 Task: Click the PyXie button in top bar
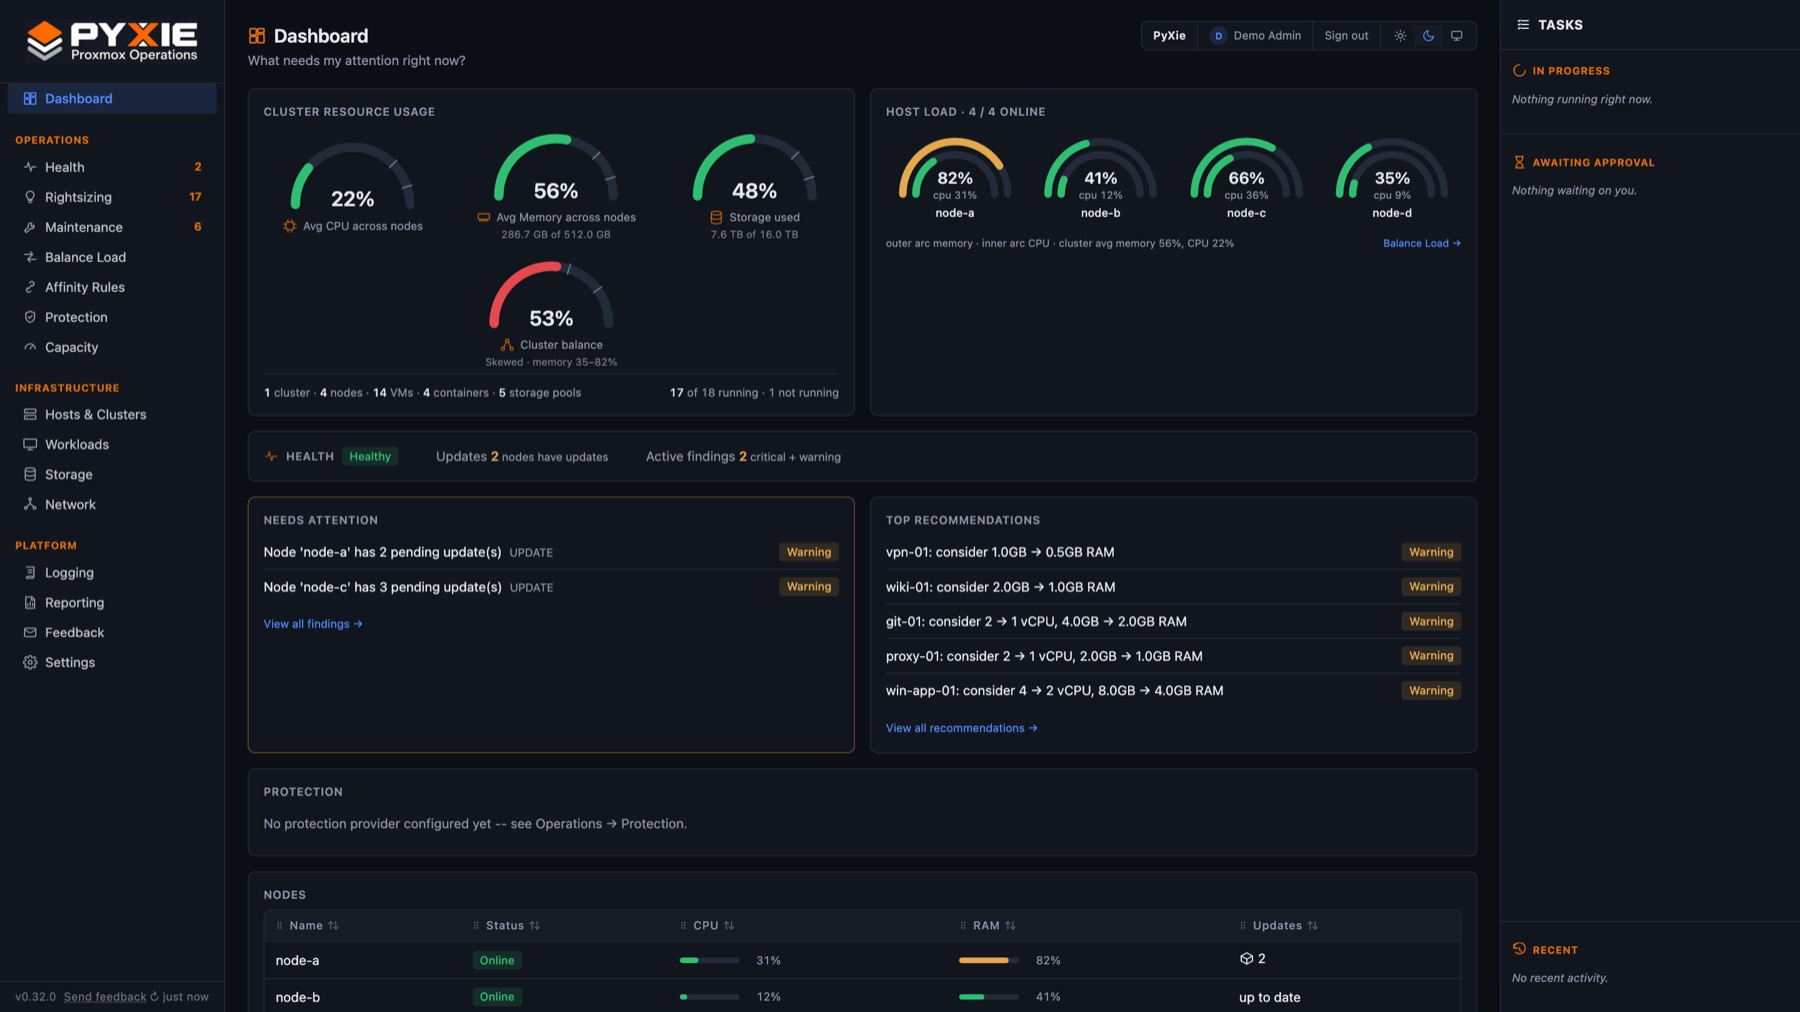(x=1169, y=36)
